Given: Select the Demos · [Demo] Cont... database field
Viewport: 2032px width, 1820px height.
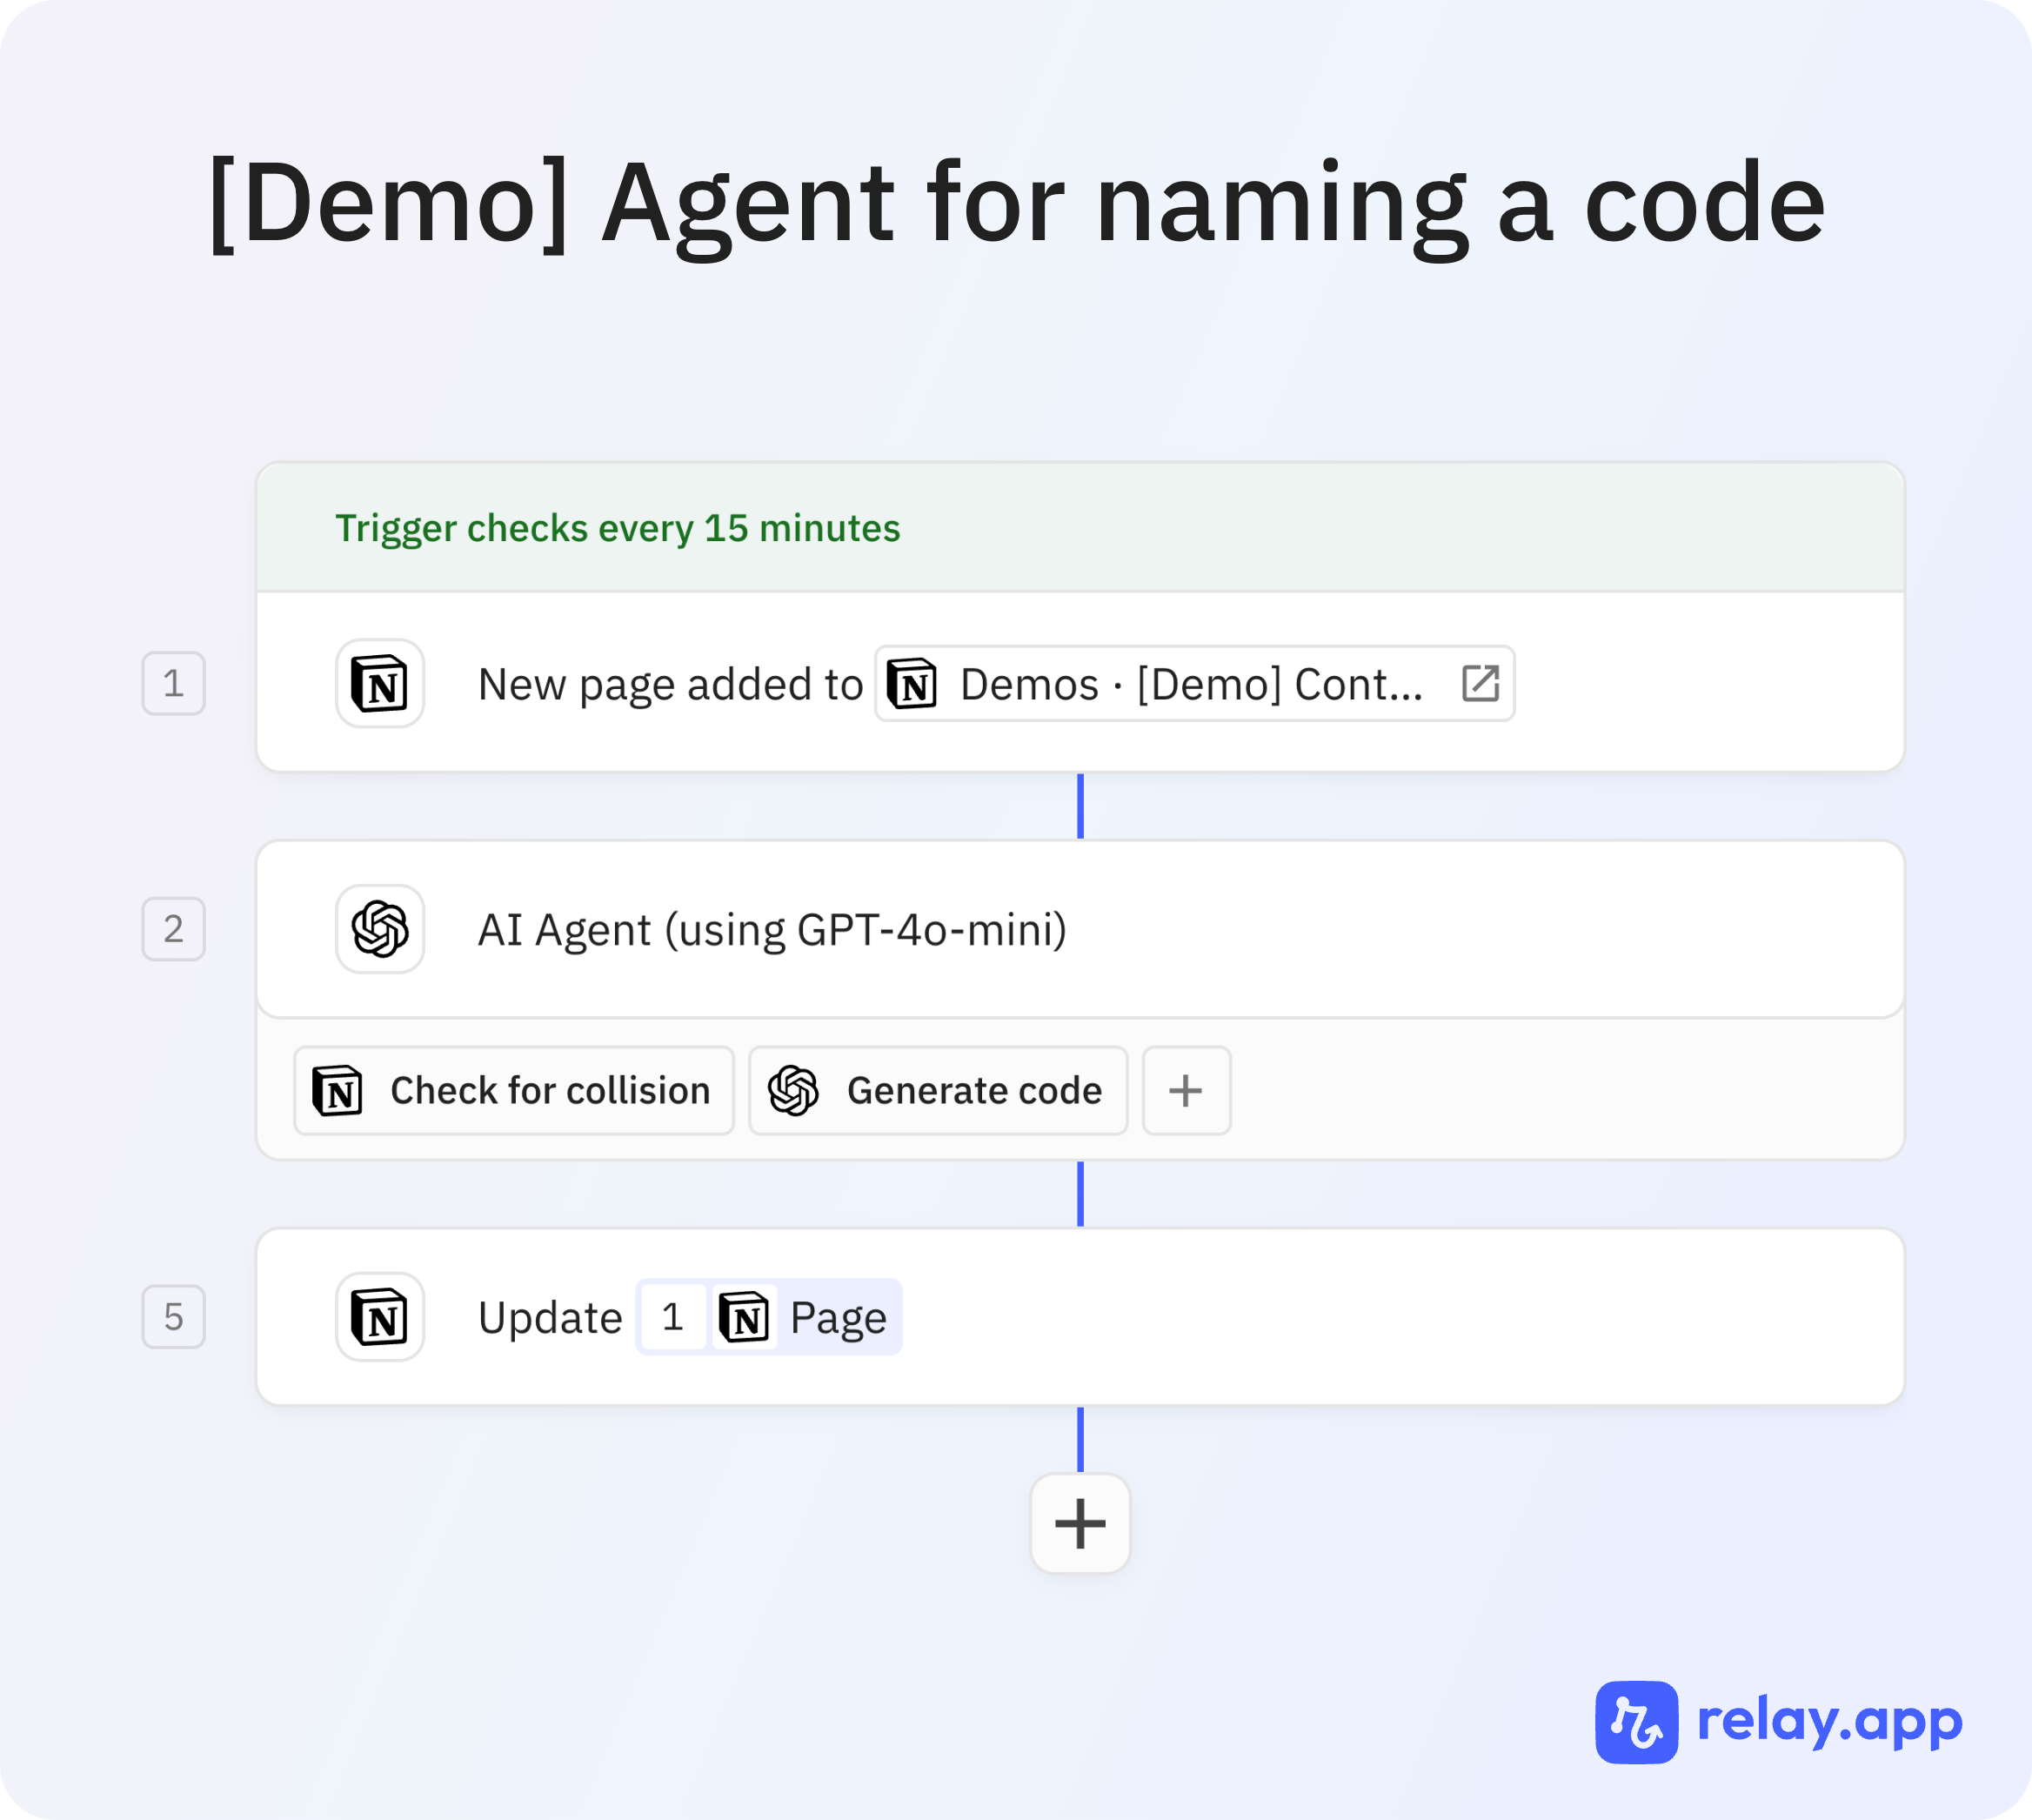Looking at the screenshot, I should [x=1190, y=684].
